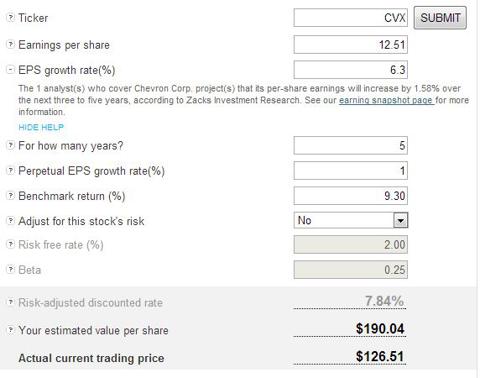Image resolution: width=480 pixels, height=378 pixels.
Task: Focus the Ticker input field
Action: pos(351,18)
